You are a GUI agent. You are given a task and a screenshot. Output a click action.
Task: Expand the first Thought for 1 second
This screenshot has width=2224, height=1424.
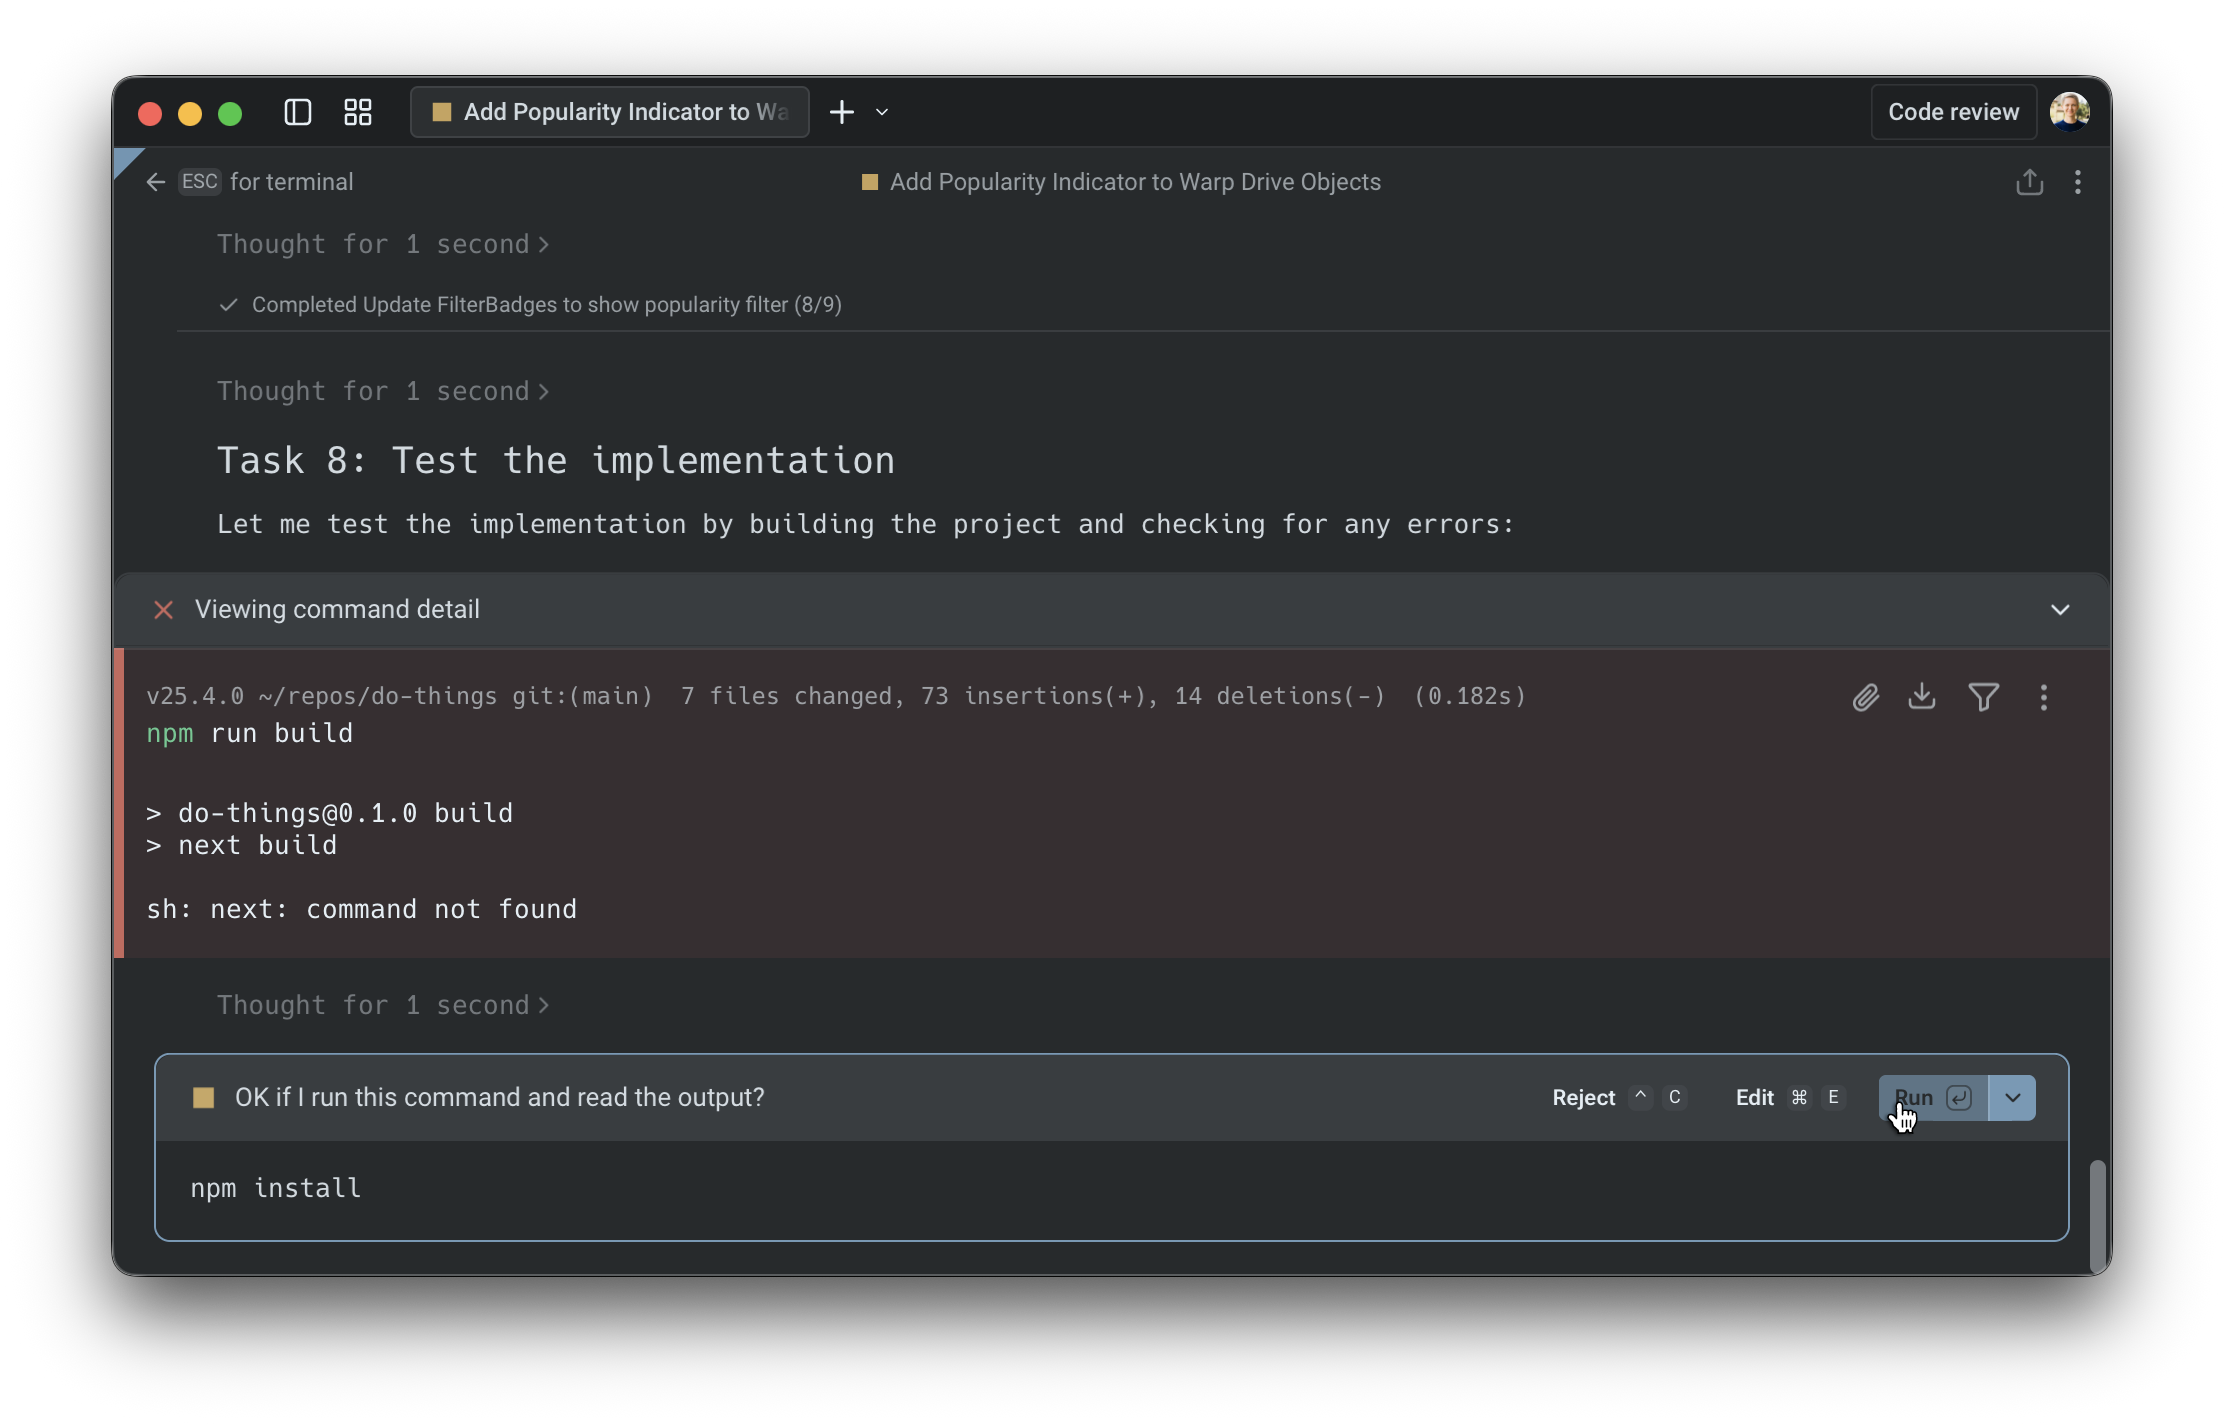382,245
